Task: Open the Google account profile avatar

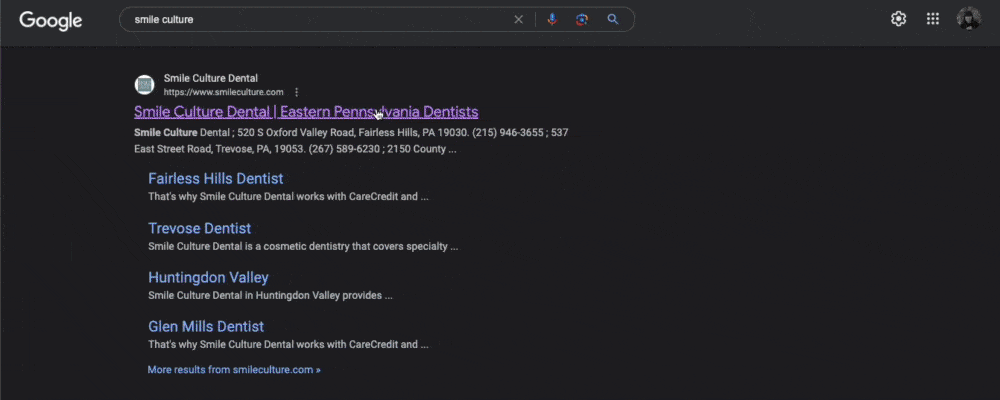Action: click(969, 19)
